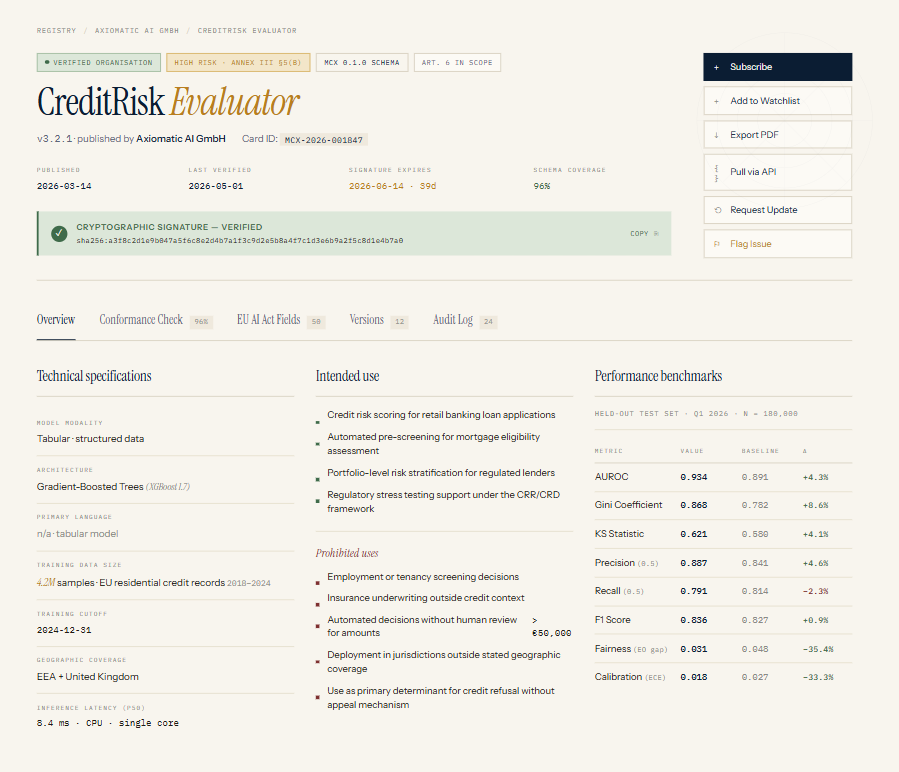This screenshot has width=899, height=772.
Task: Switch to the Versions tab
Action: click(378, 320)
